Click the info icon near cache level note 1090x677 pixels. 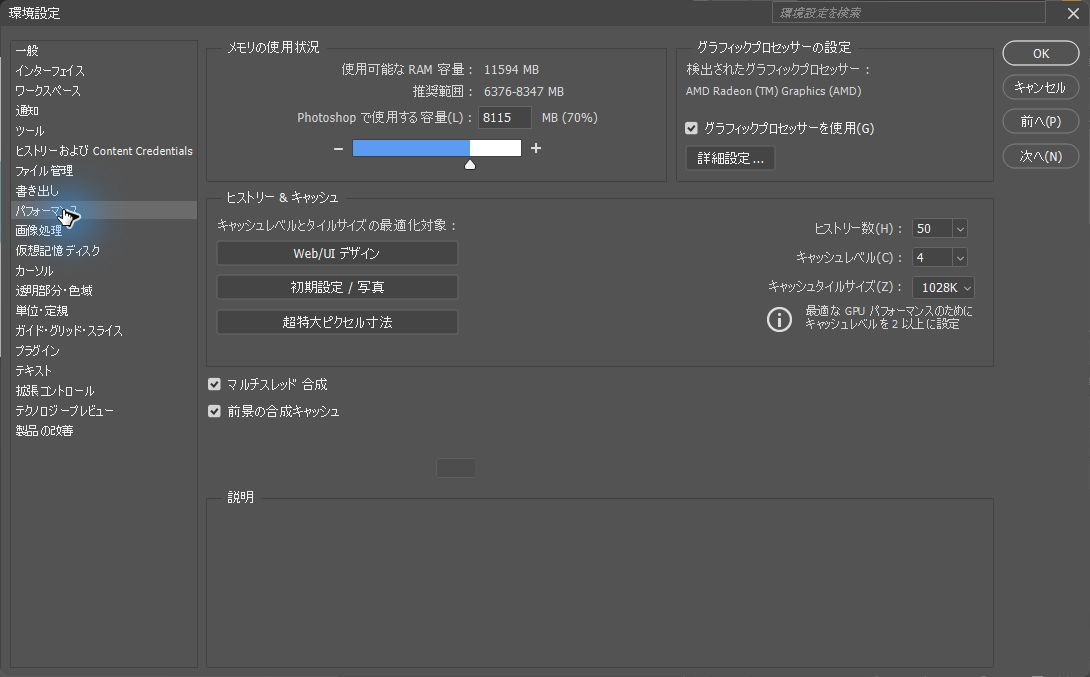[x=779, y=319]
